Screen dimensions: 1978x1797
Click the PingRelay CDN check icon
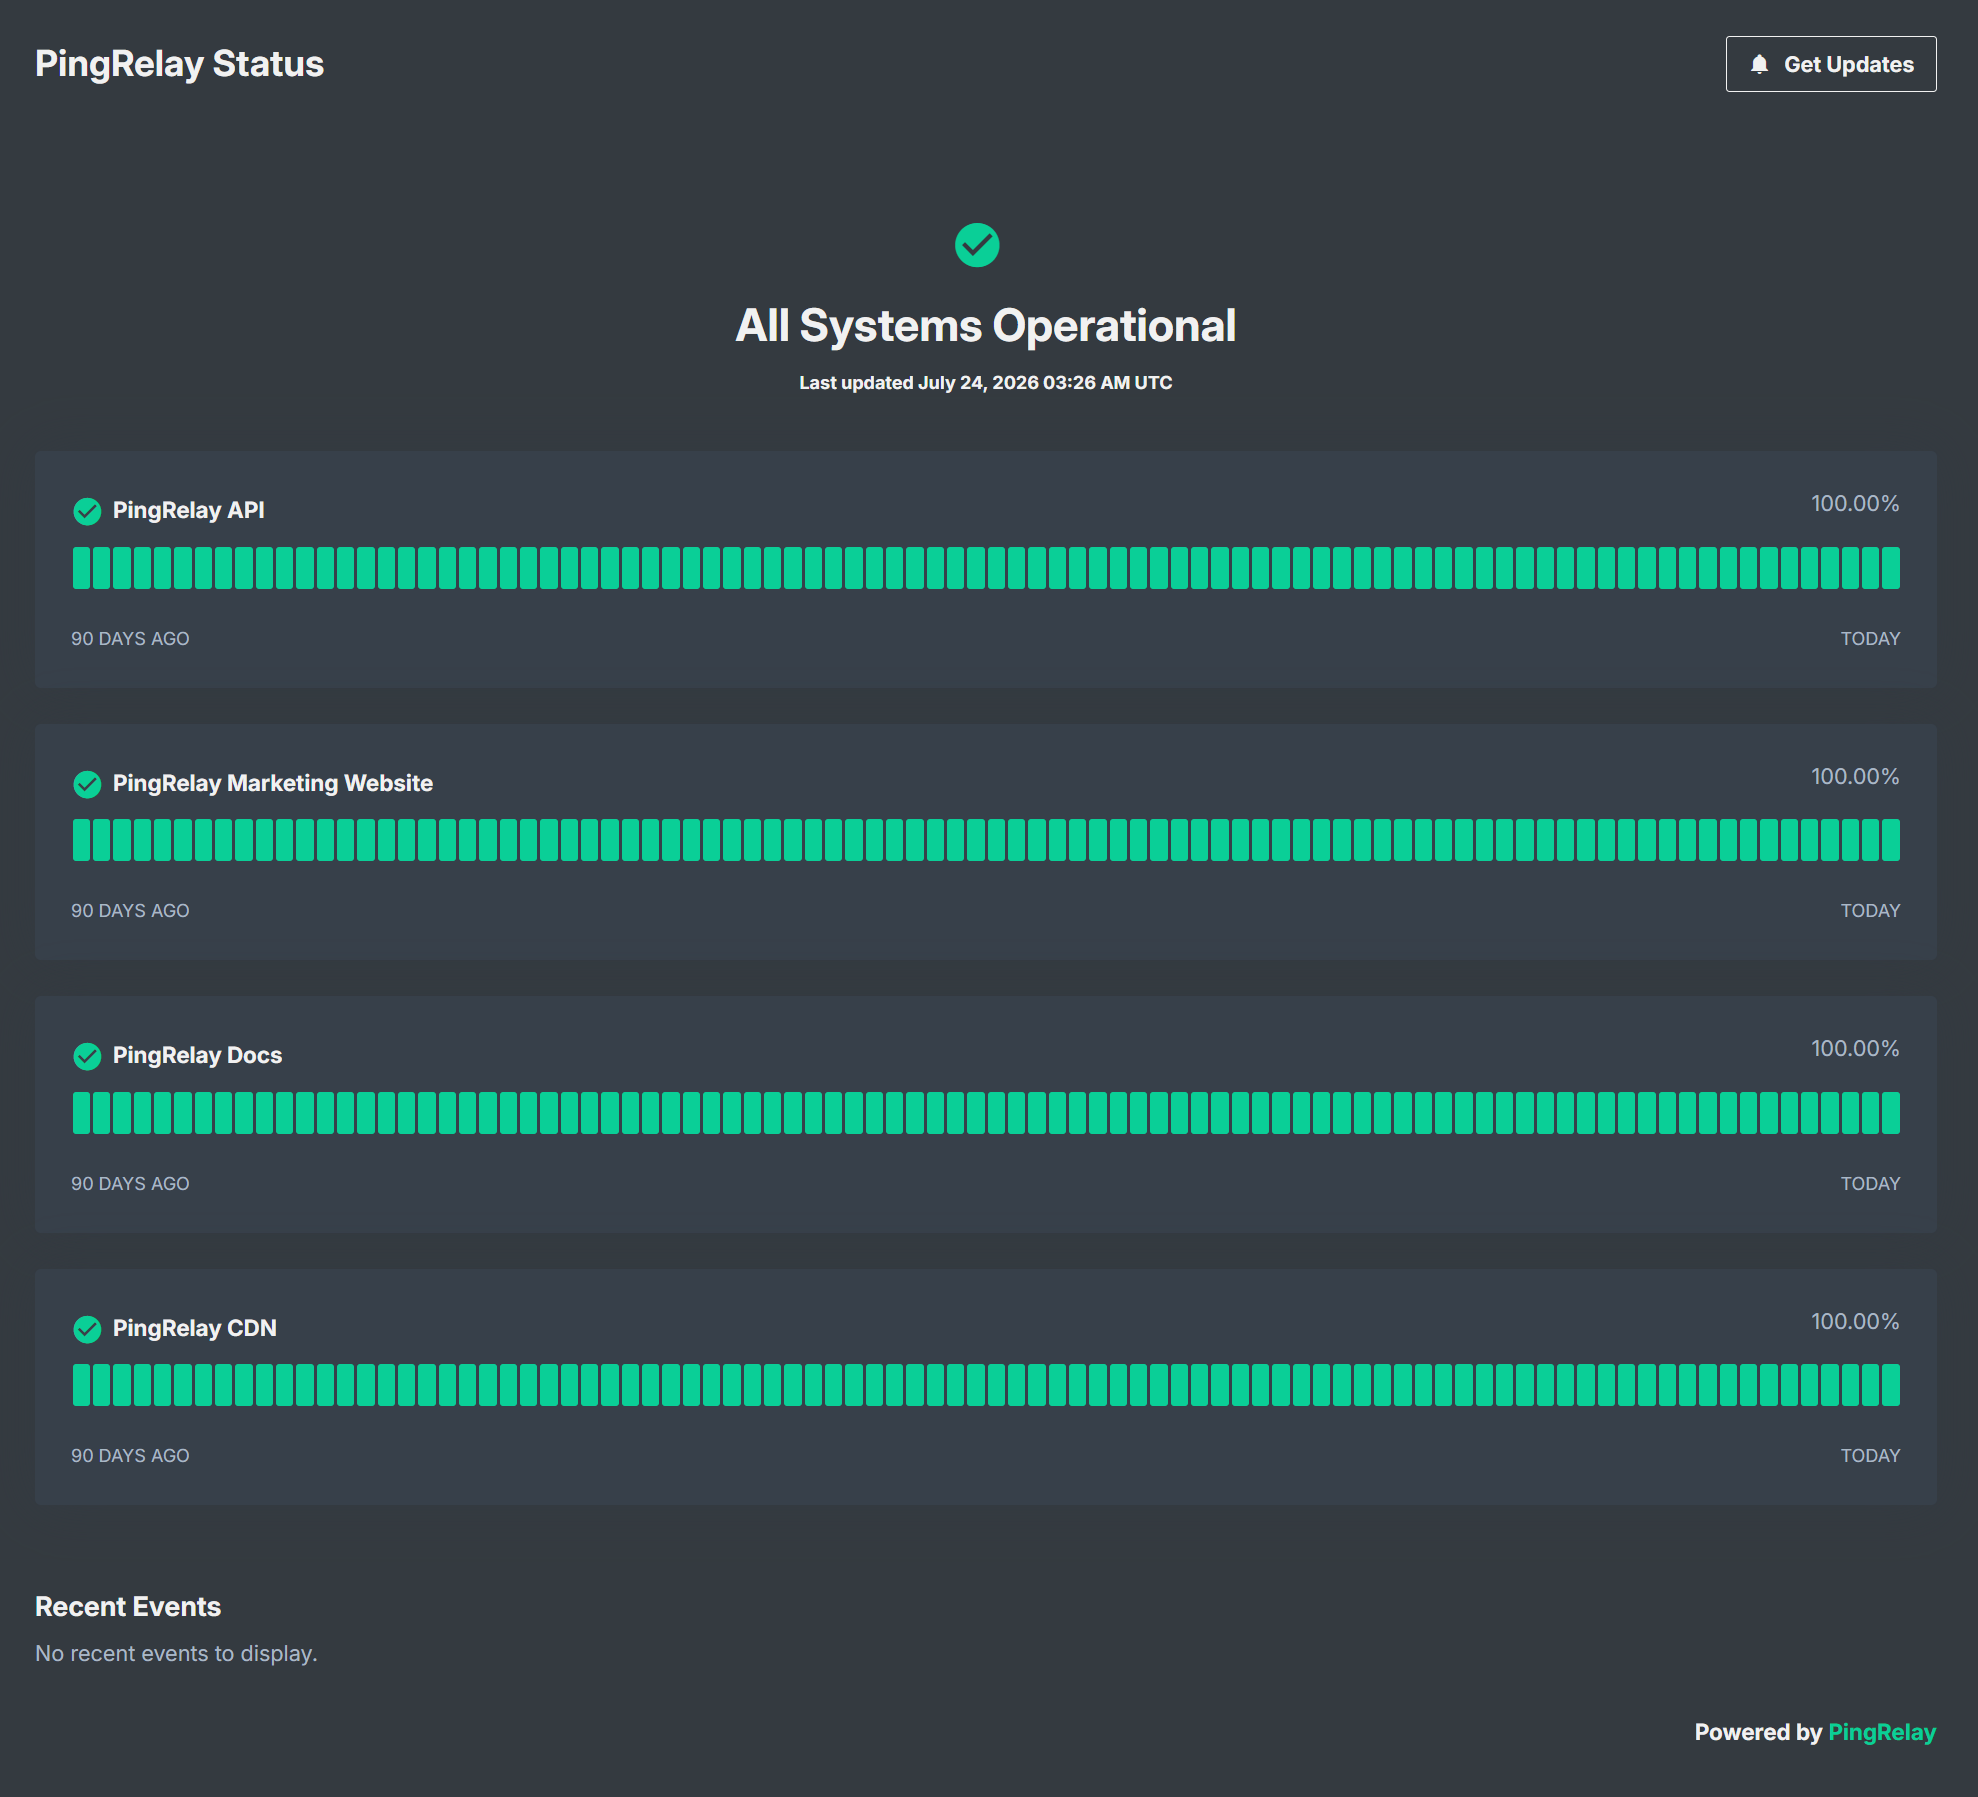point(87,1329)
